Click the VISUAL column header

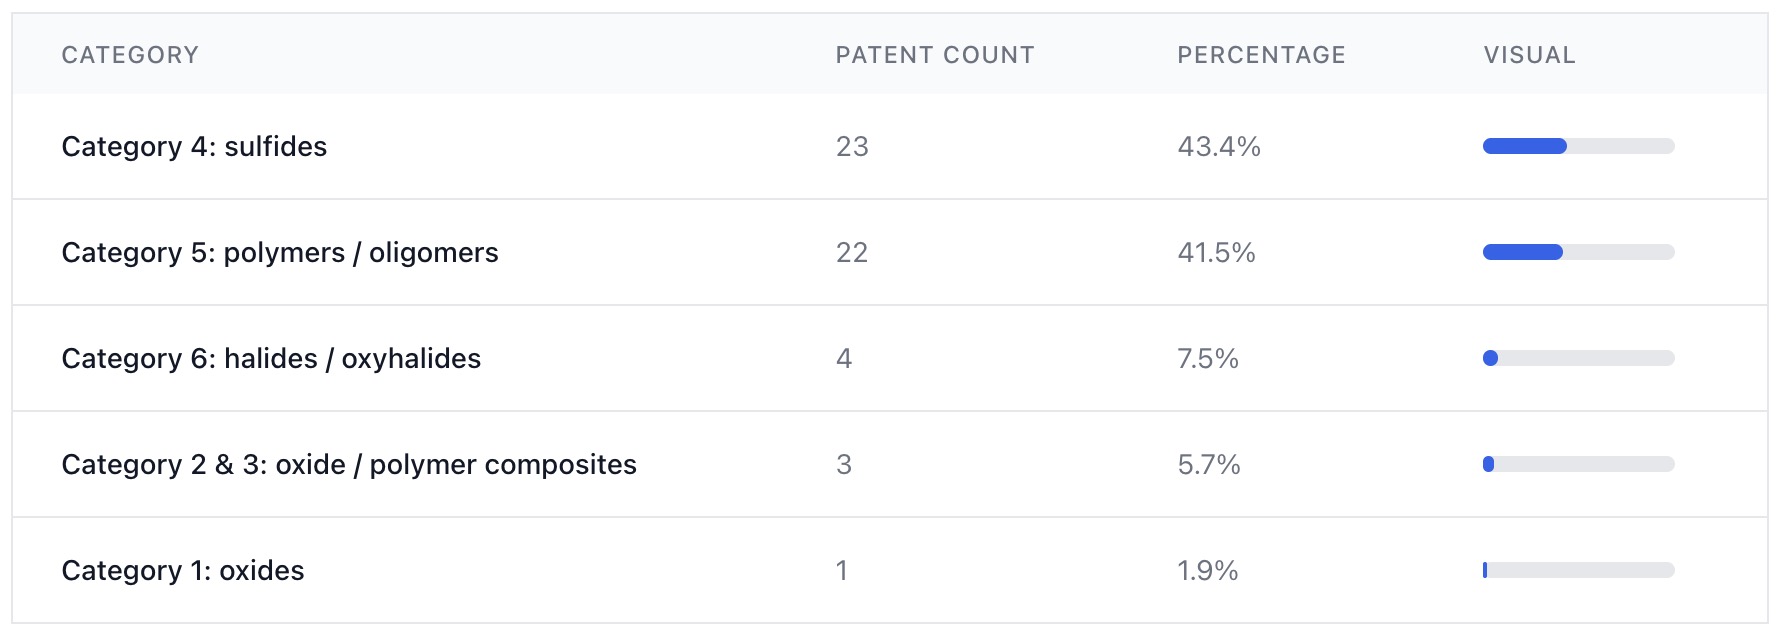coord(1529,55)
